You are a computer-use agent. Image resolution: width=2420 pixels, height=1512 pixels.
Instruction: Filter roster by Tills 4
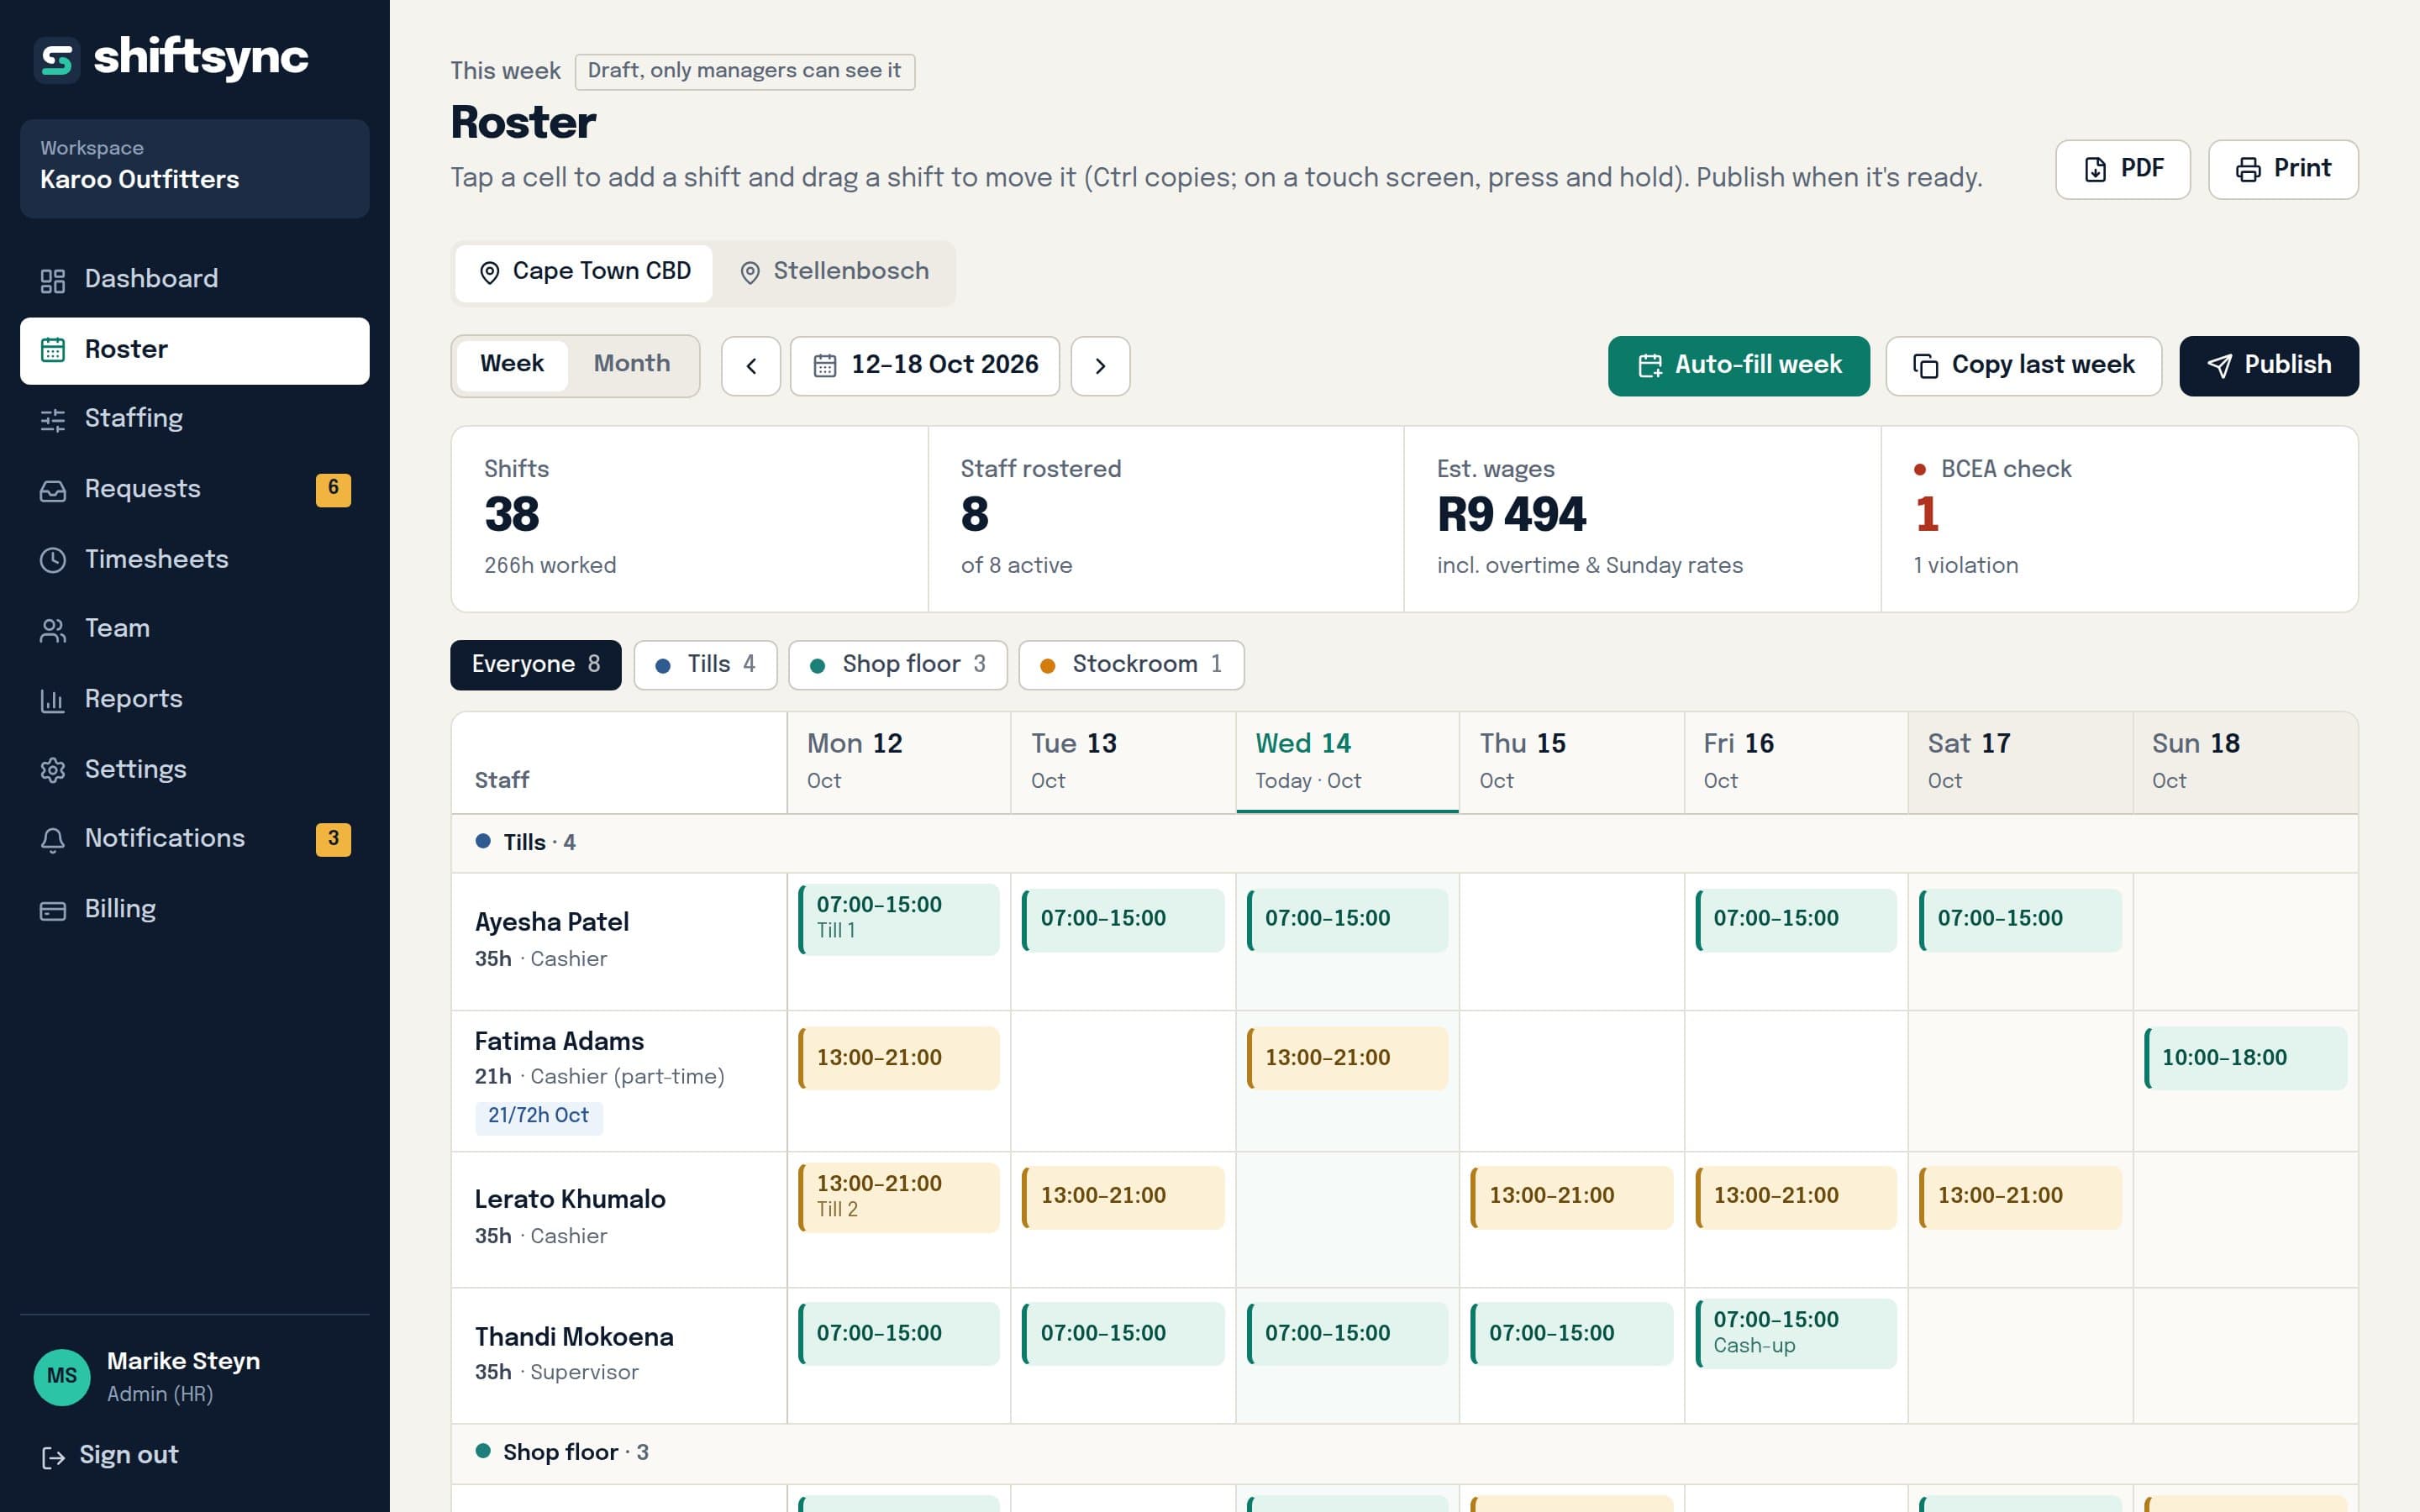click(x=706, y=665)
